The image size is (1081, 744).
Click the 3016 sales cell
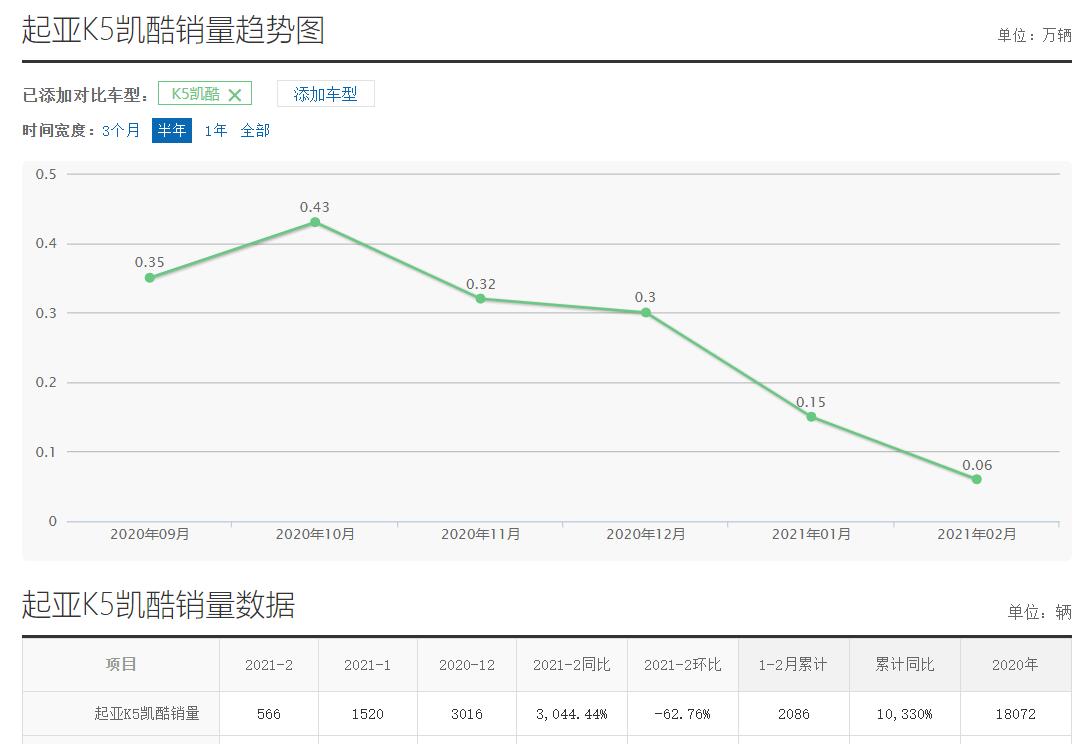click(x=467, y=714)
